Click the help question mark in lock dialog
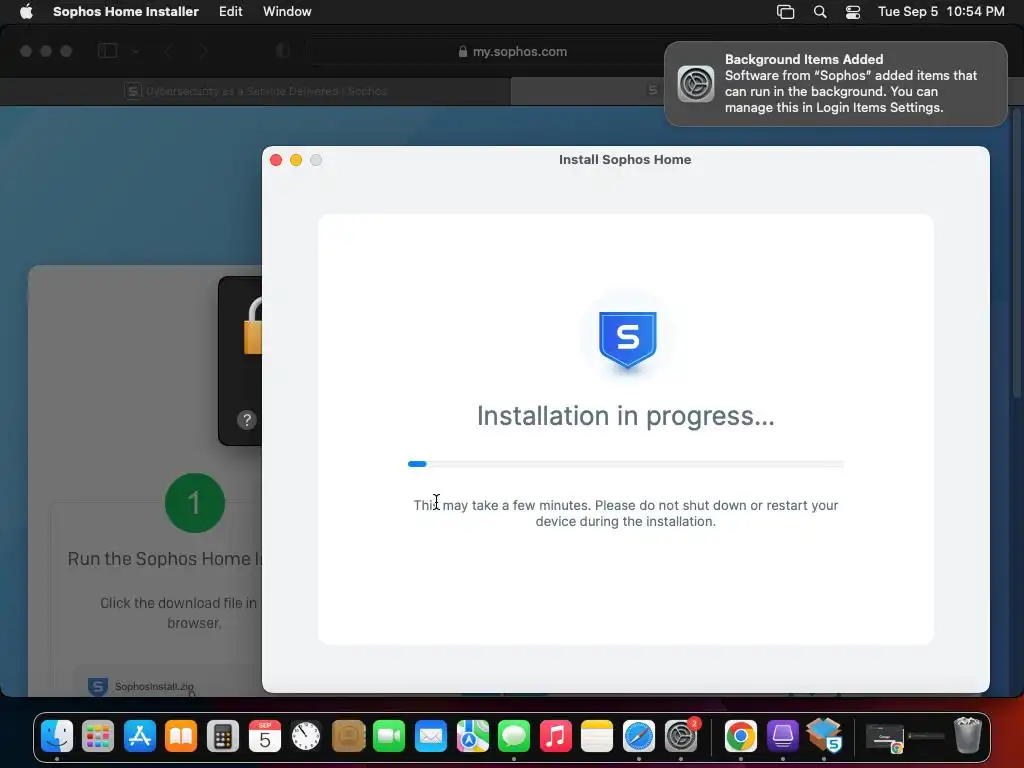The height and width of the screenshot is (768, 1024). pyautogui.click(x=246, y=420)
